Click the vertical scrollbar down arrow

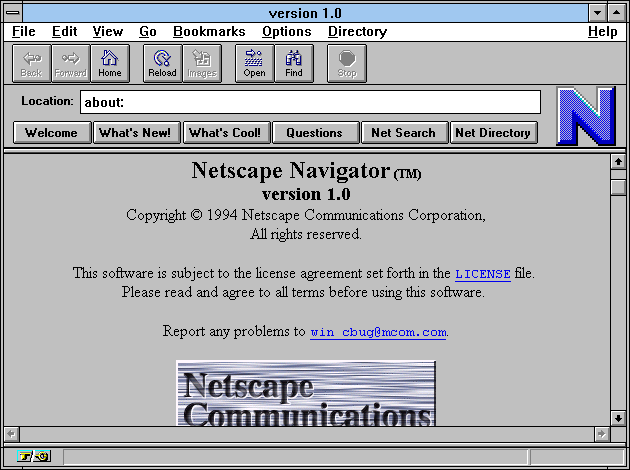click(618, 418)
